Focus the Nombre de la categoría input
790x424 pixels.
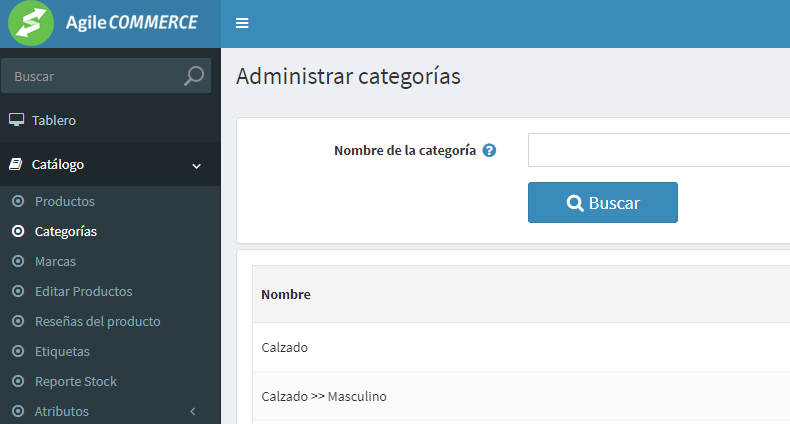[659, 150]
